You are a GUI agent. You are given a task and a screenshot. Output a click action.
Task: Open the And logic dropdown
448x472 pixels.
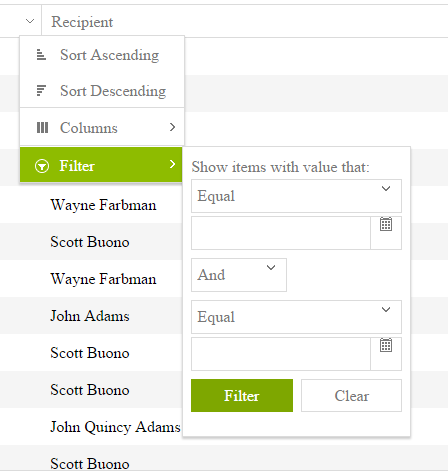pos(239,275)
